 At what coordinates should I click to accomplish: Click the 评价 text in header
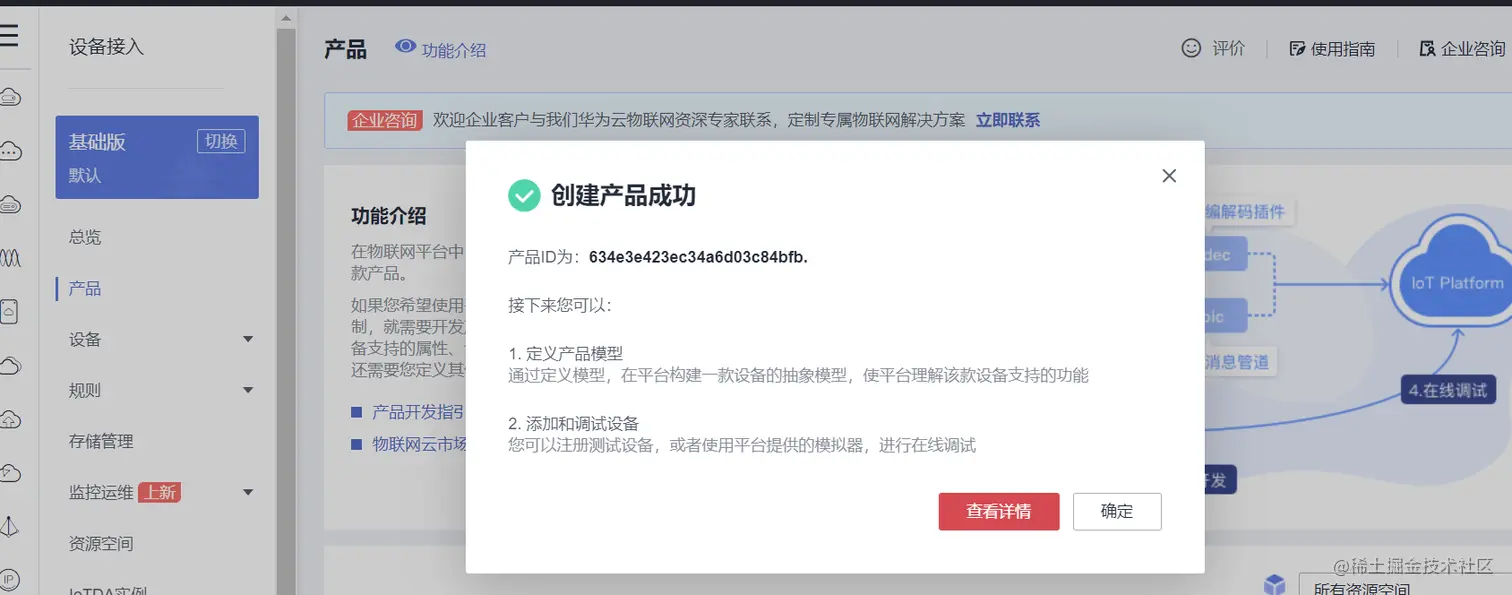pyautogui.click(x=1229, y=48)
